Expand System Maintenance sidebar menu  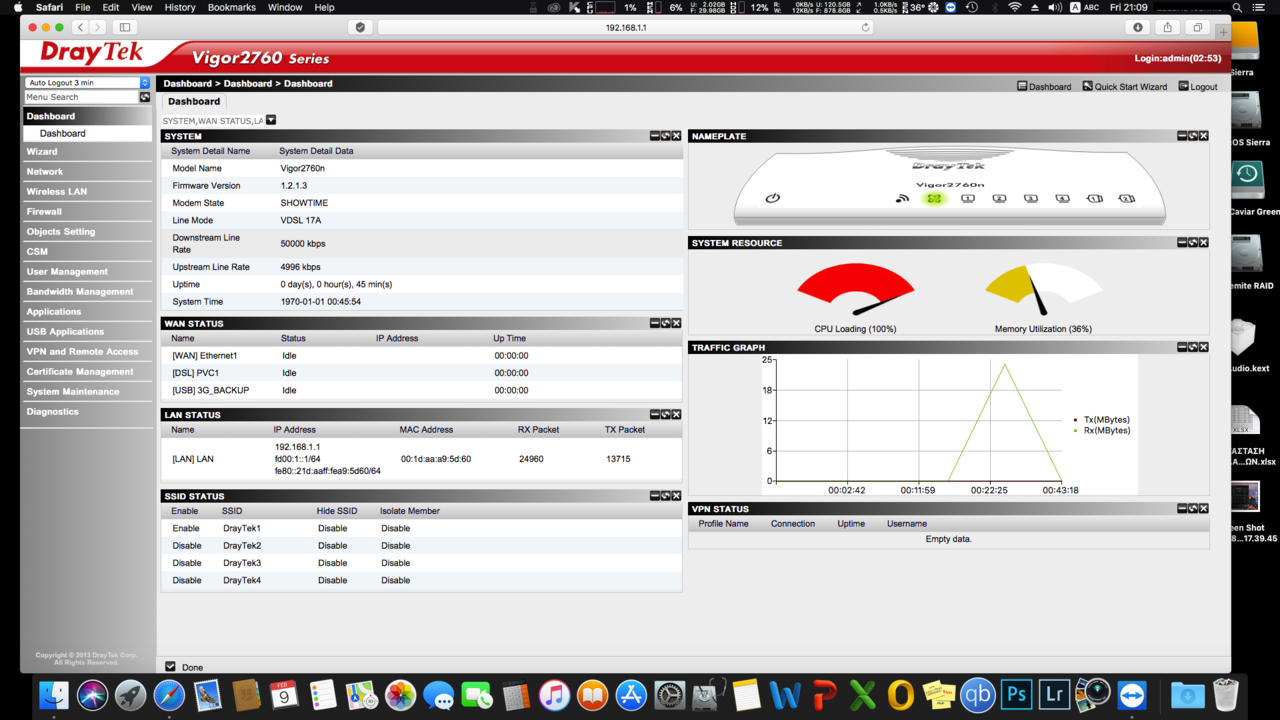click(87, 391)
